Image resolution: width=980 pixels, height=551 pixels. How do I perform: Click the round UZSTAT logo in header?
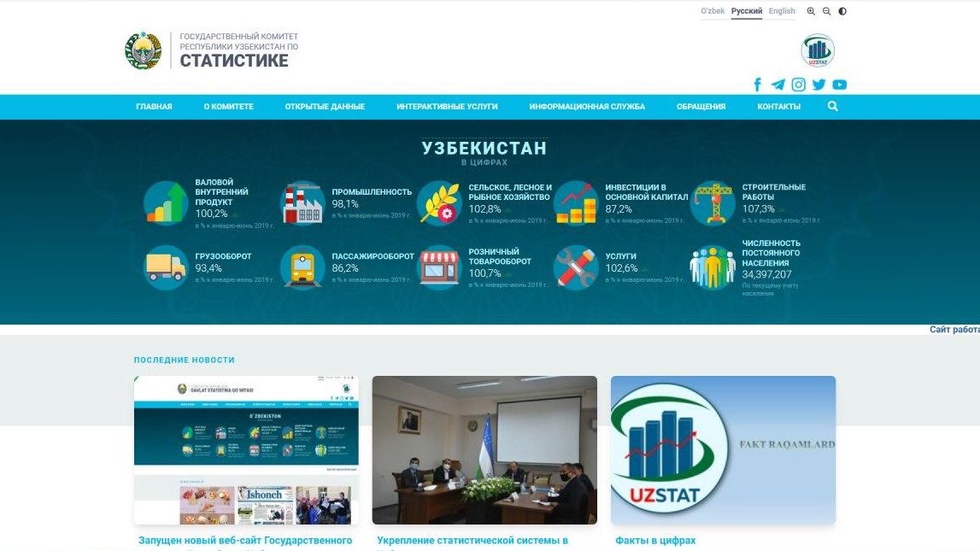pos(817,50)
